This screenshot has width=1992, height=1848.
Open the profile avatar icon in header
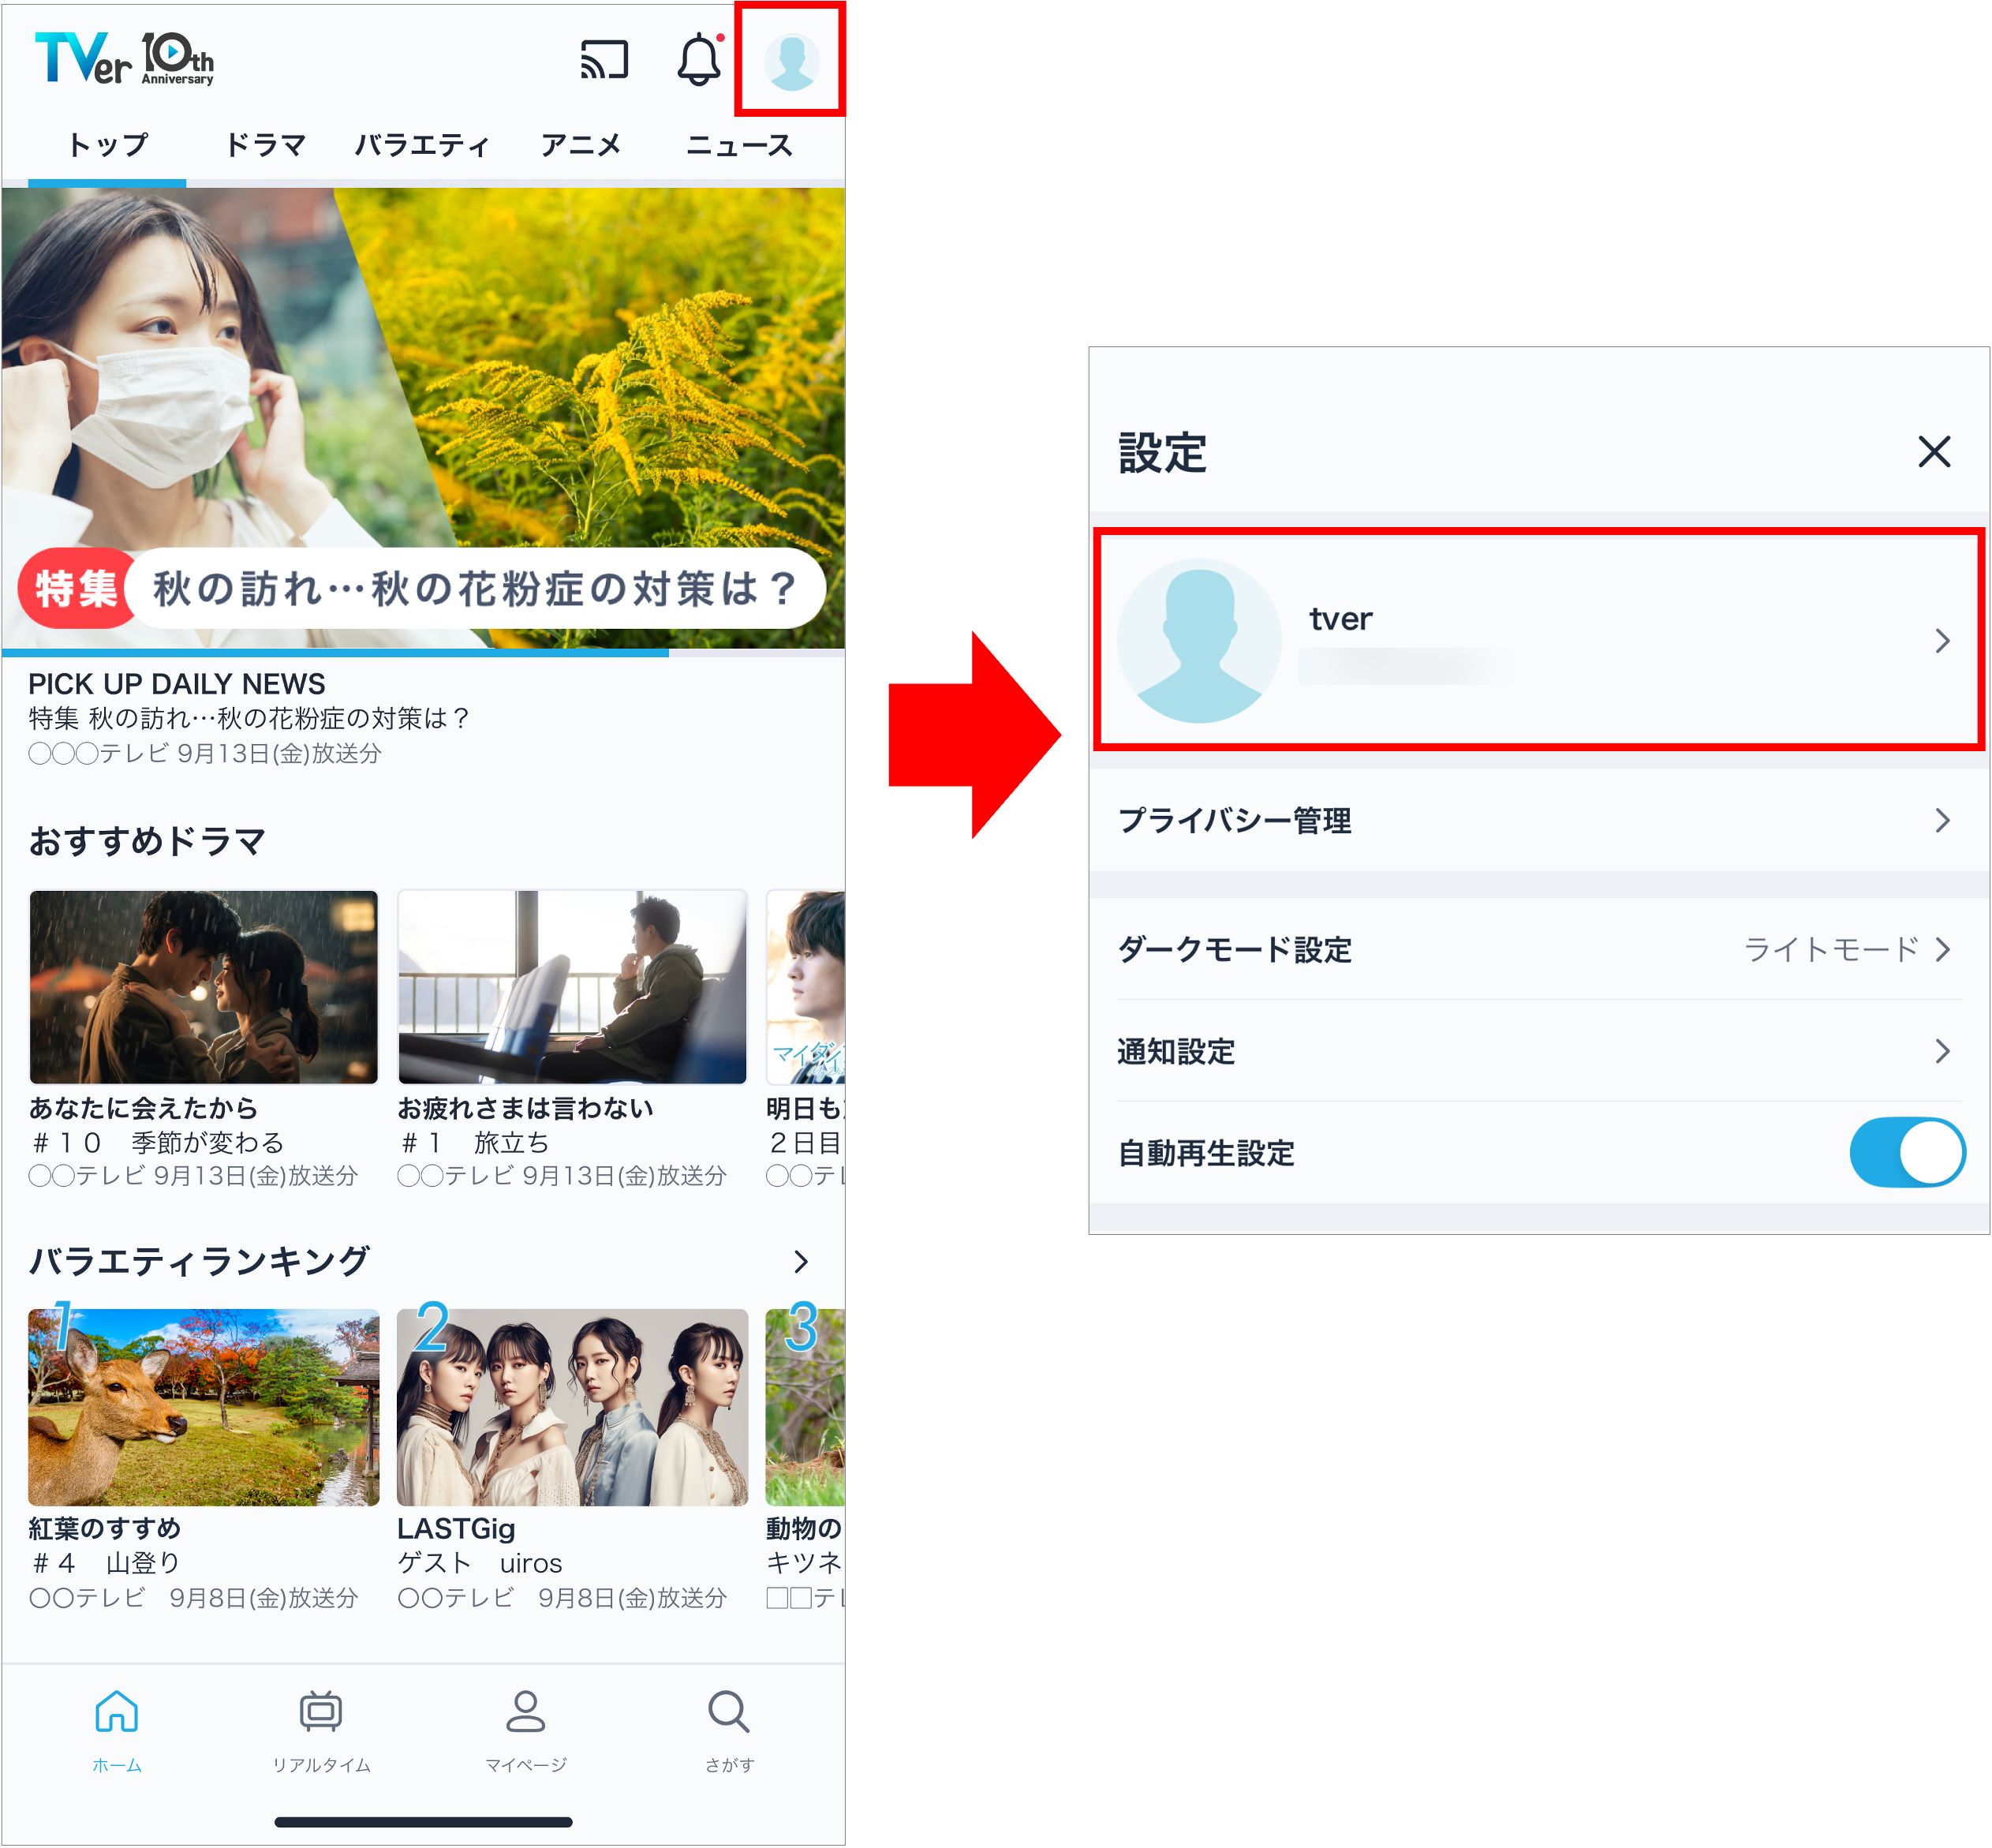coord(791,61)
